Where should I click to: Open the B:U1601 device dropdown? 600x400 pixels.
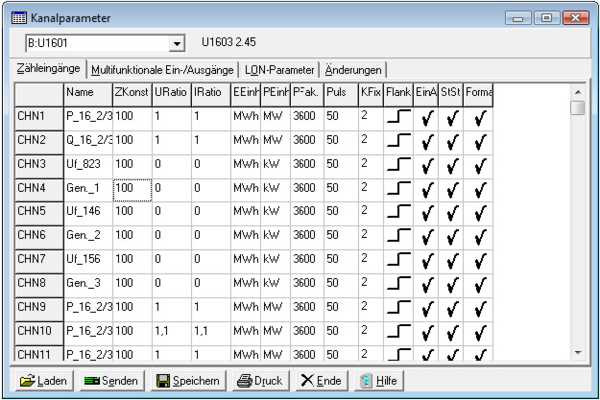[x=178, y=45]
